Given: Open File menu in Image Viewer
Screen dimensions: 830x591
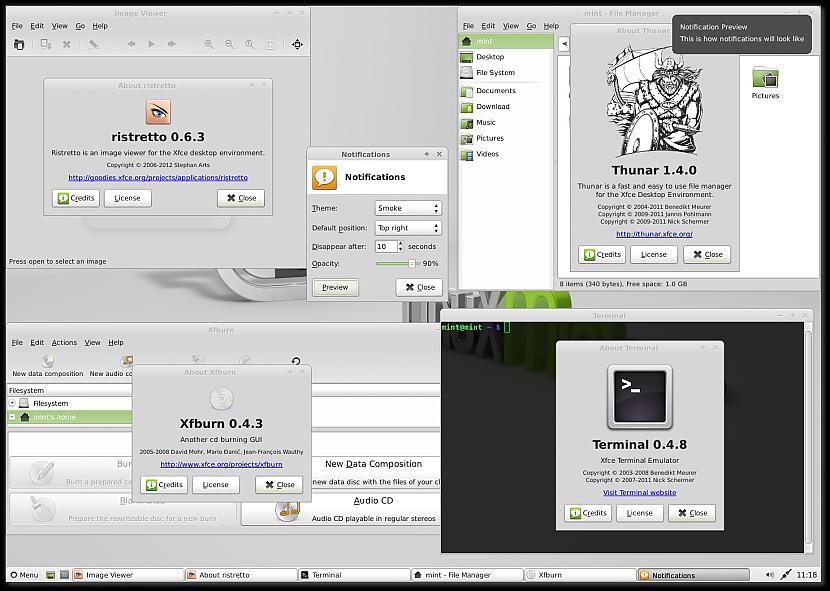Looking at the screenshot, I should [x=17, y=25].
